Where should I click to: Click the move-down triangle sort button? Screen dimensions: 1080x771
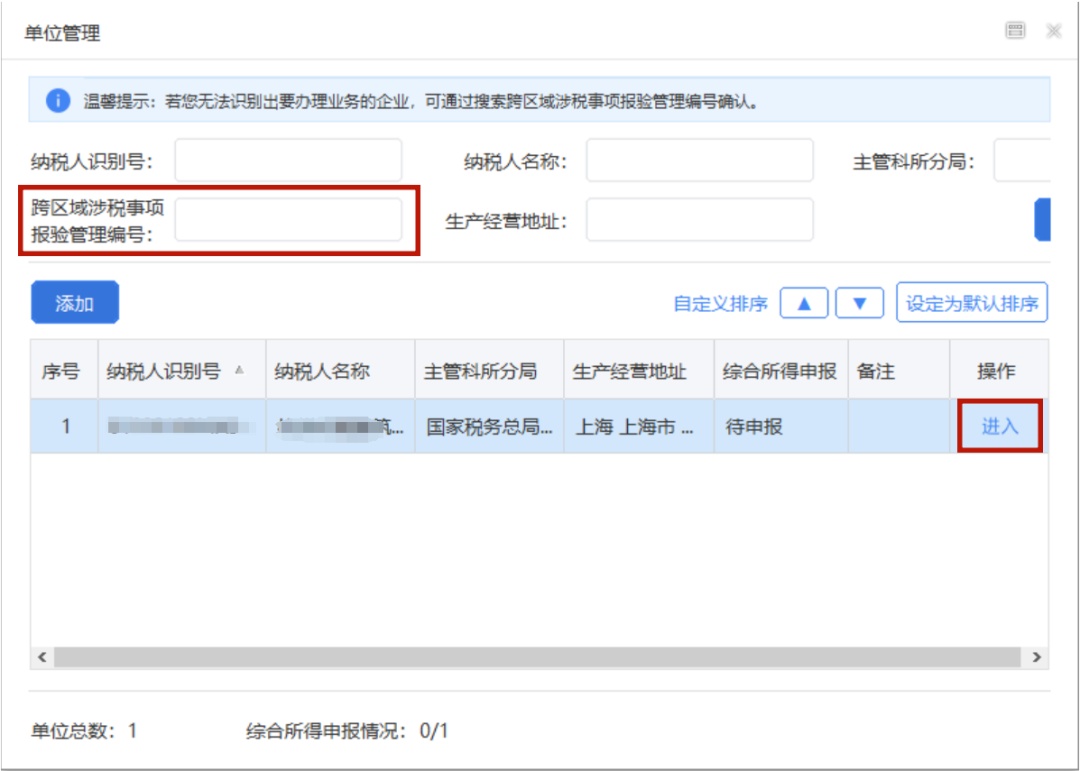859,303
